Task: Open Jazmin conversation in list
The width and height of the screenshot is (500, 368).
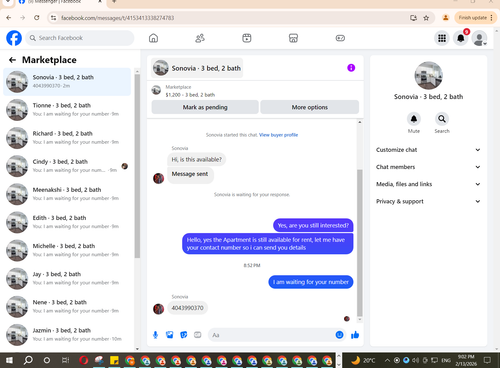Action: 67,335
